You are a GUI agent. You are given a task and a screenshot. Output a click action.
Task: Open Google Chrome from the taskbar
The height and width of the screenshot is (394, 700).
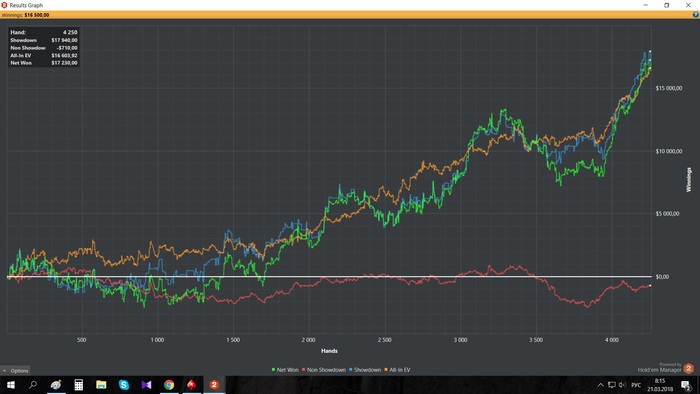tap(169, 385)
